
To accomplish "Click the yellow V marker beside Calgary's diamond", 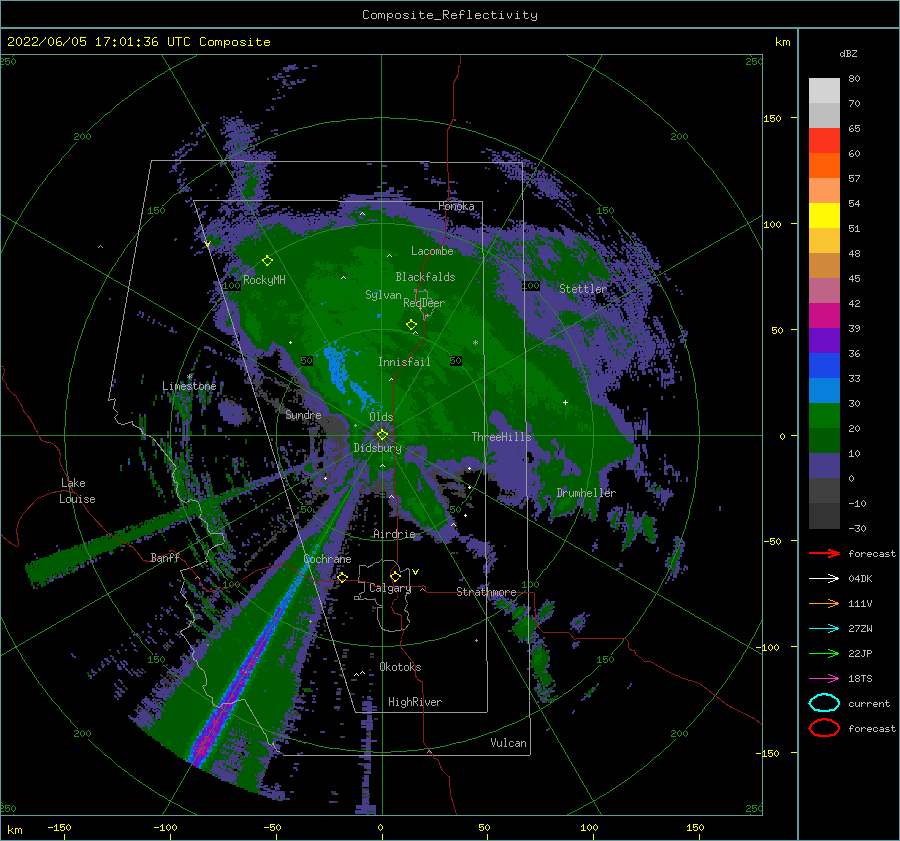I will pyautogui.click(x=416, y=572).
